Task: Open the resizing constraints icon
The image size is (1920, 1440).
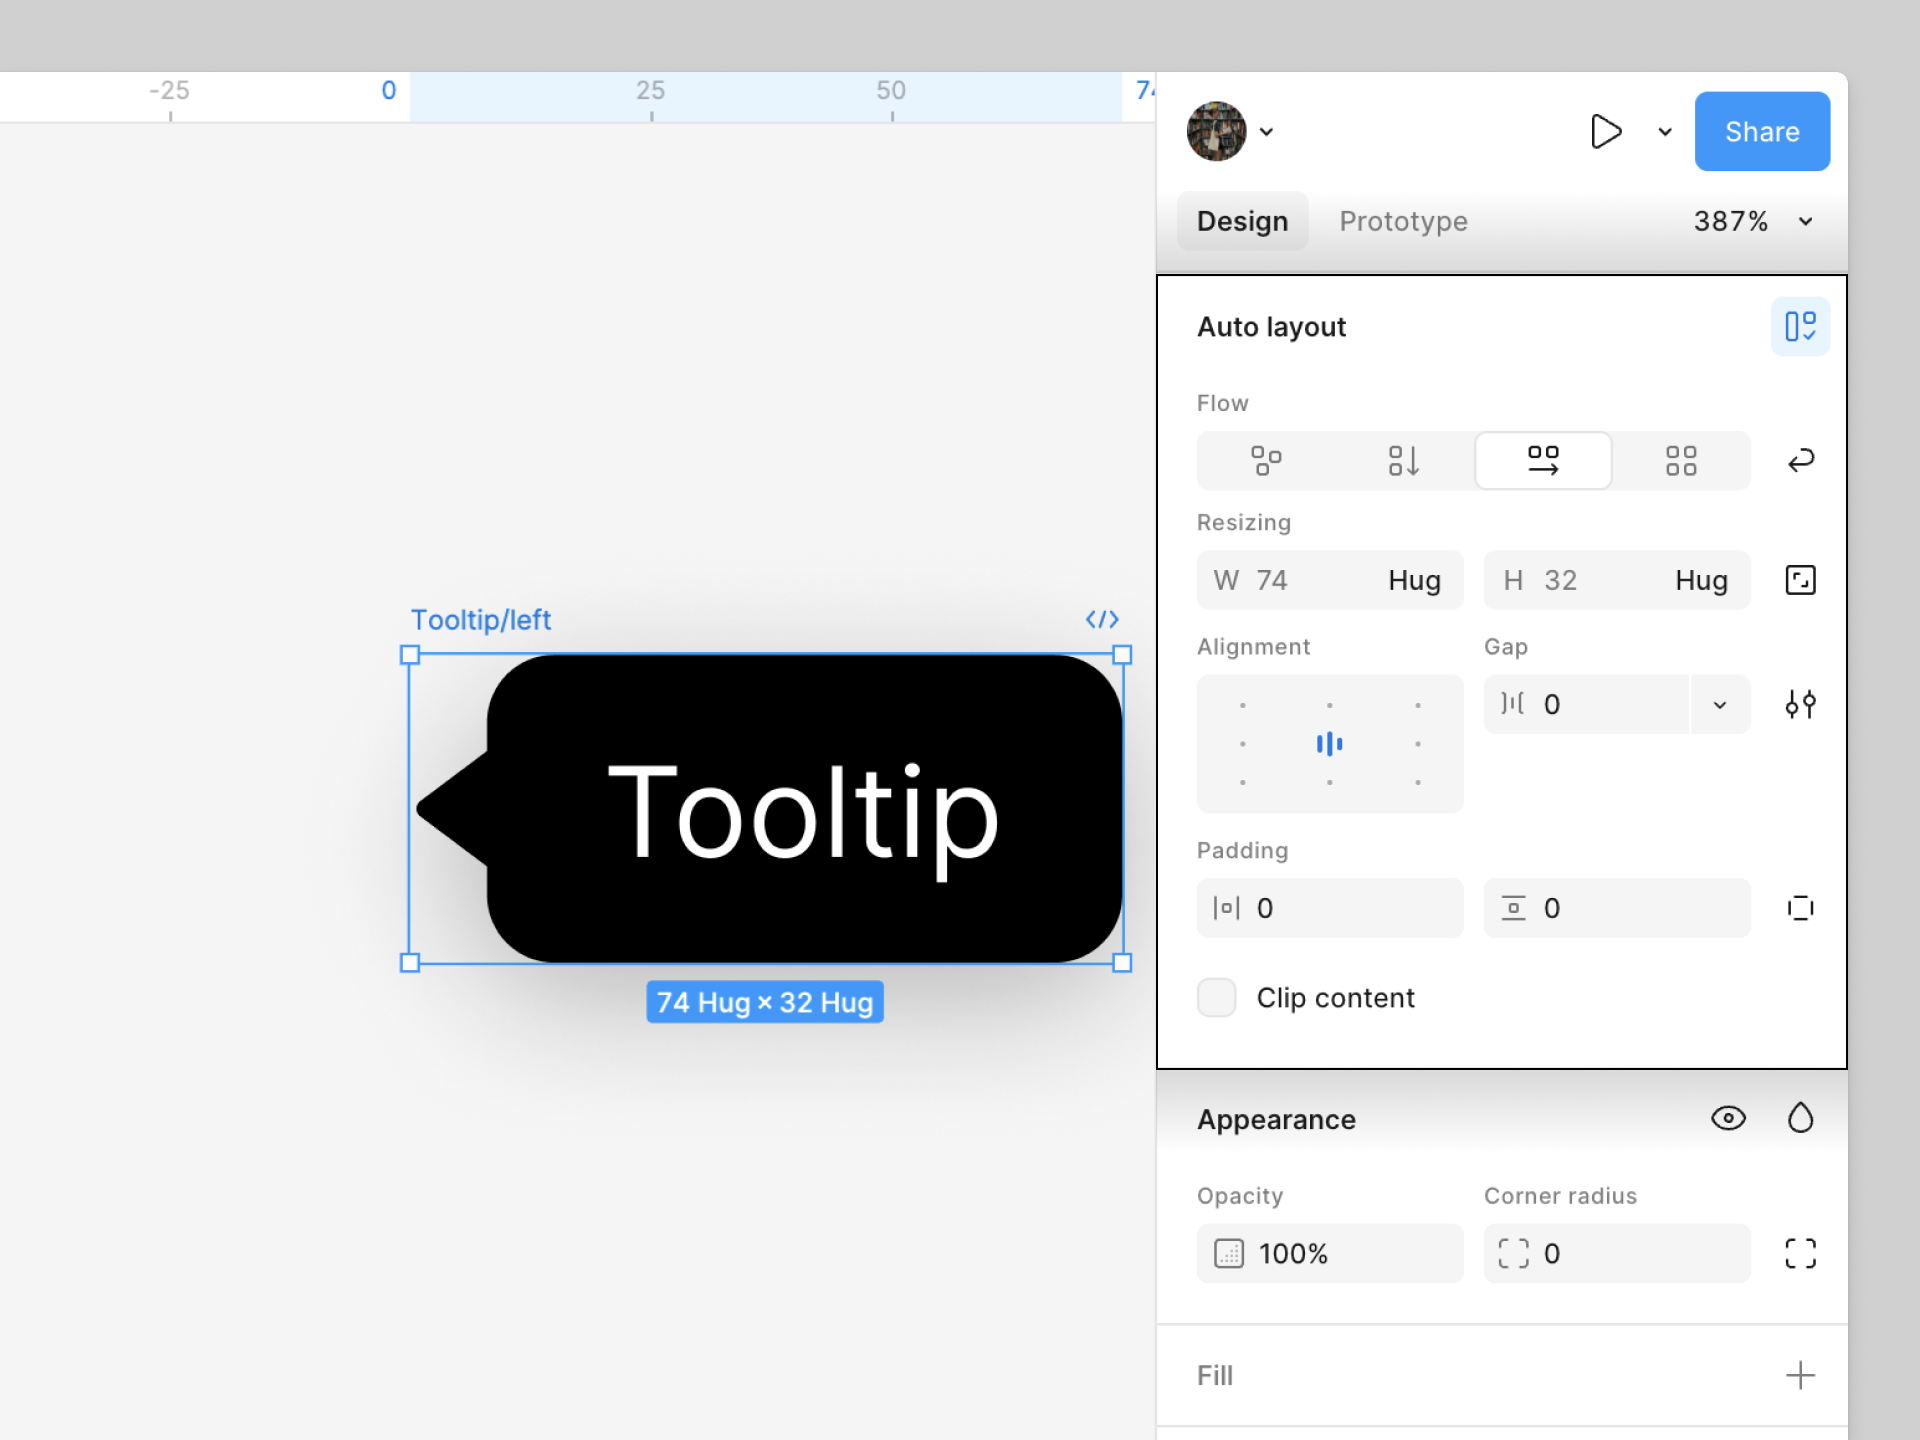Action: point(1800,580)
